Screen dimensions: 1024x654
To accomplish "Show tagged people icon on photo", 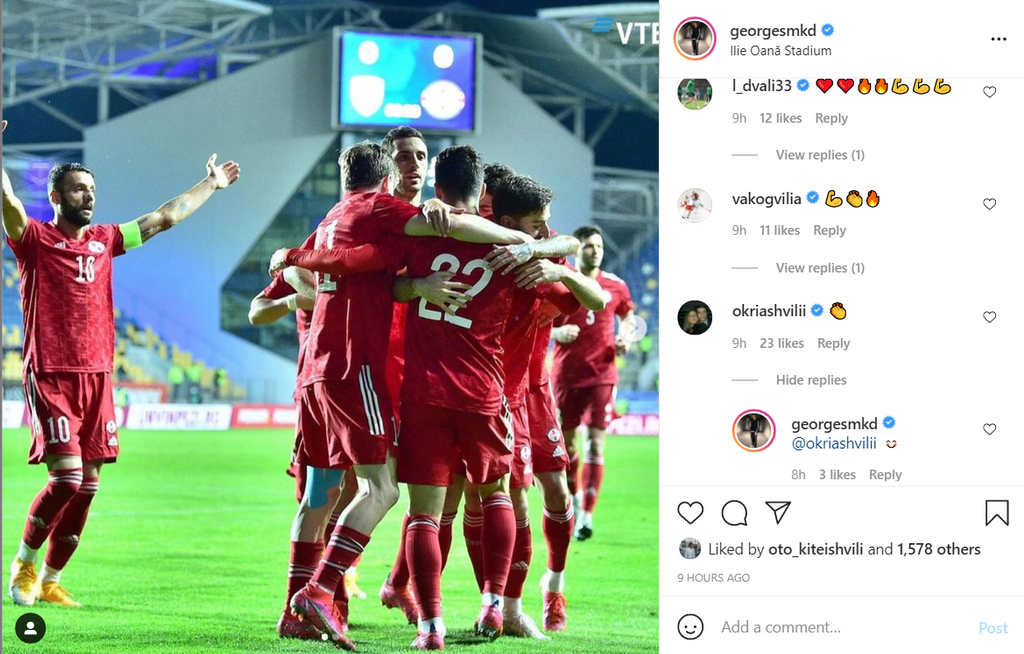I will 30,628.
